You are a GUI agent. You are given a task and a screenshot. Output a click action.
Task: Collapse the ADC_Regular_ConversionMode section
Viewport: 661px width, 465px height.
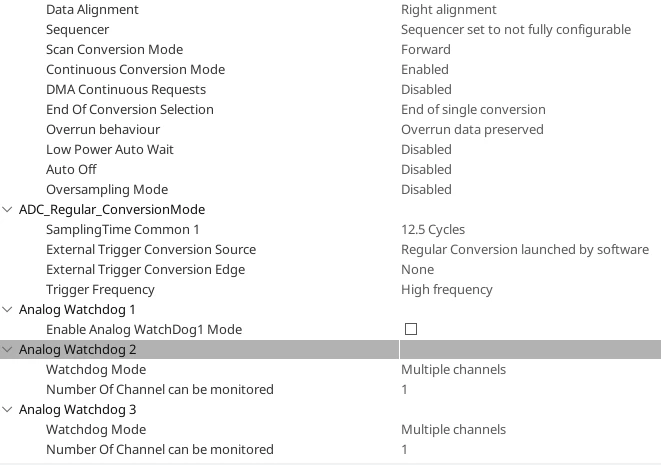pyautogui.click(x=7, y=210)
